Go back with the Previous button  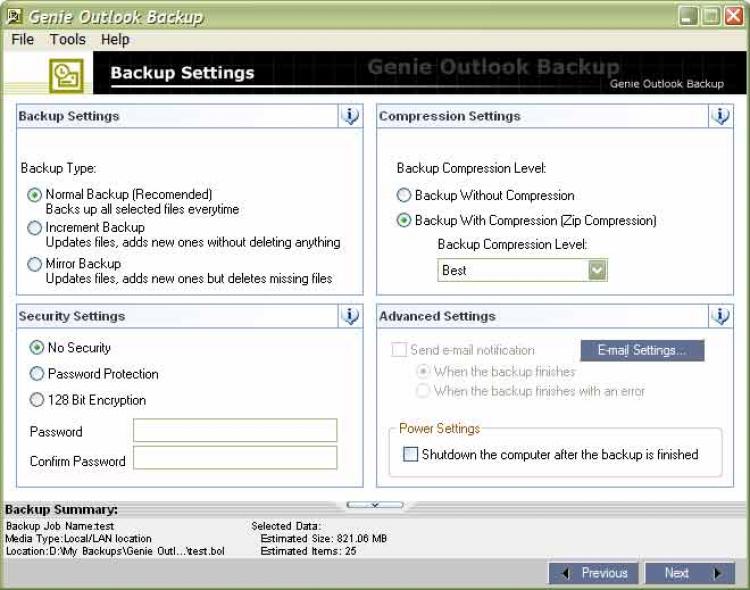594,573
